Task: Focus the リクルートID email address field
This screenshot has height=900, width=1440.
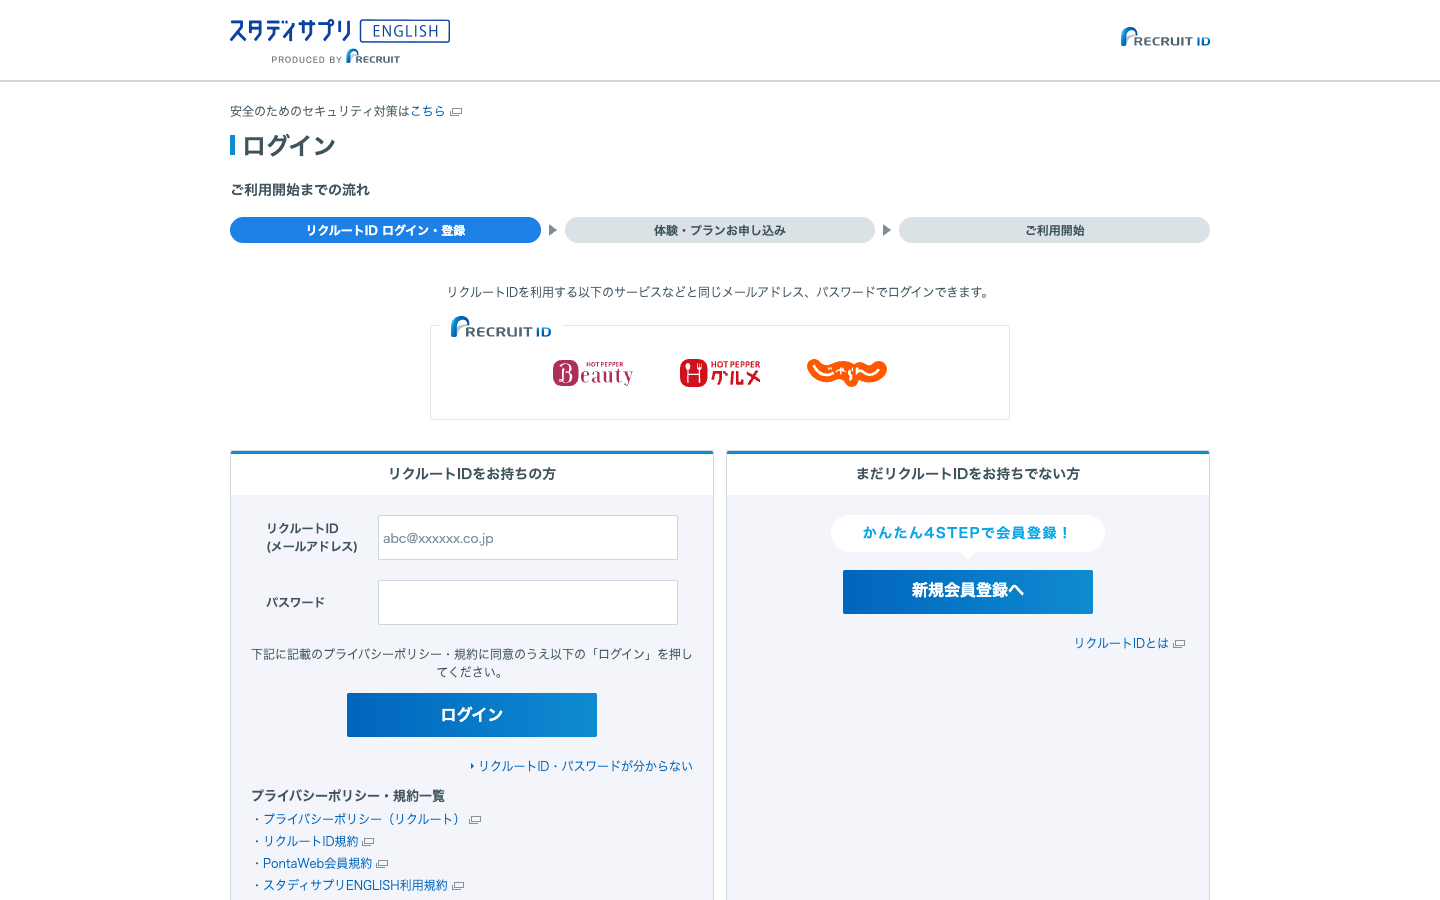Action: [528, 538]
